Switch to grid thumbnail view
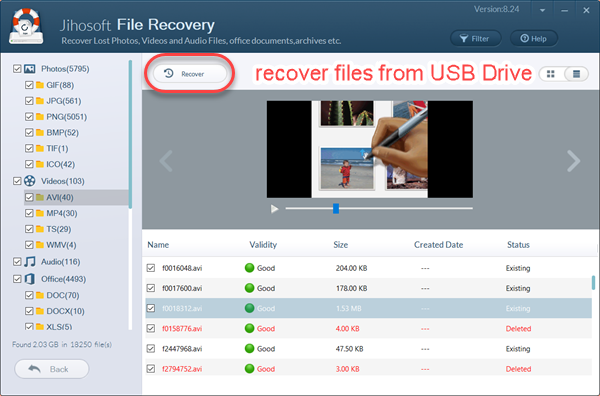600x396 pixels. tap(551, 74)
